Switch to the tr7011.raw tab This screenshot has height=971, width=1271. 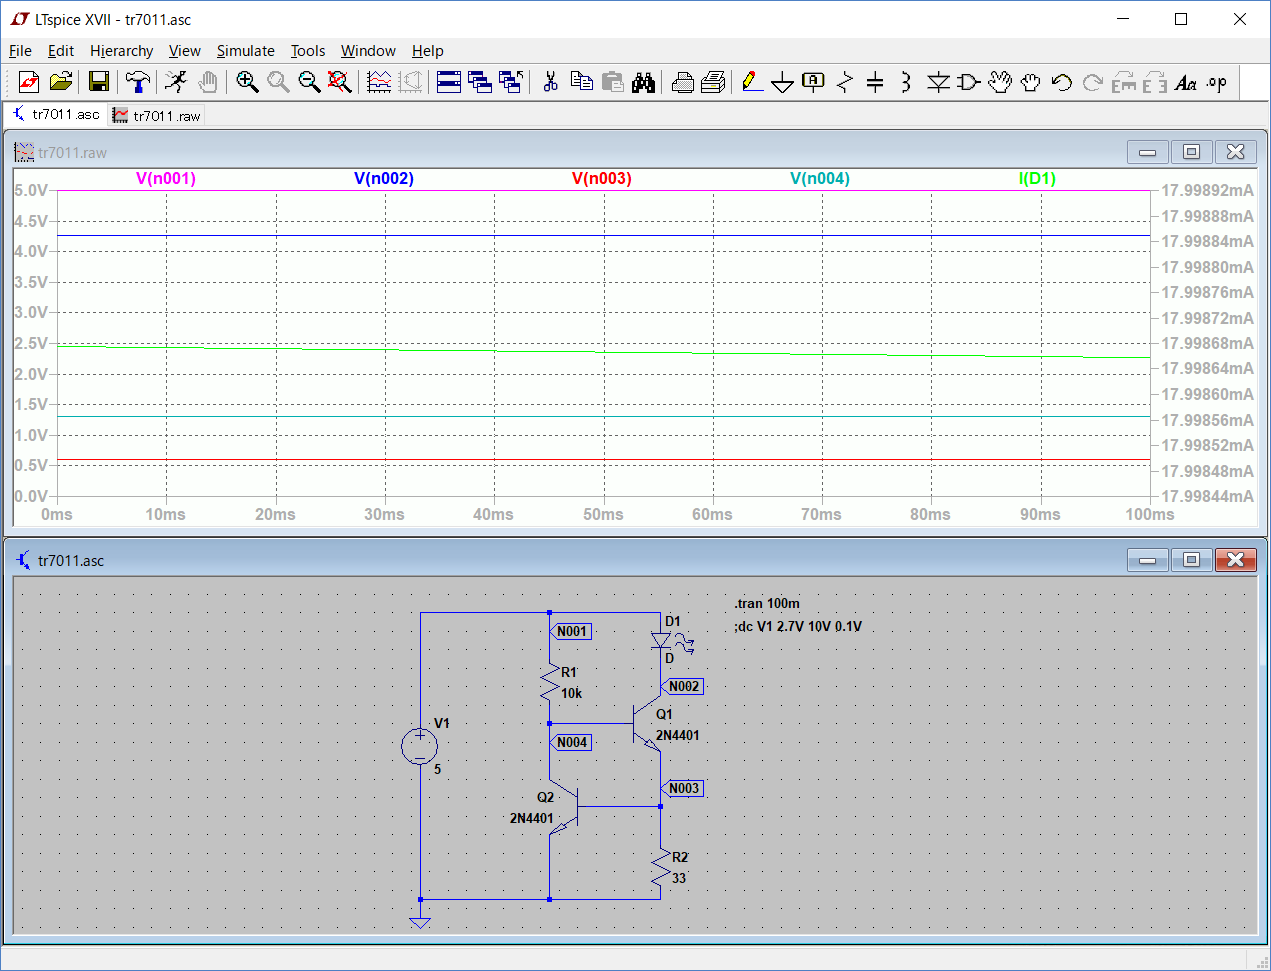[x=157, y=116]
